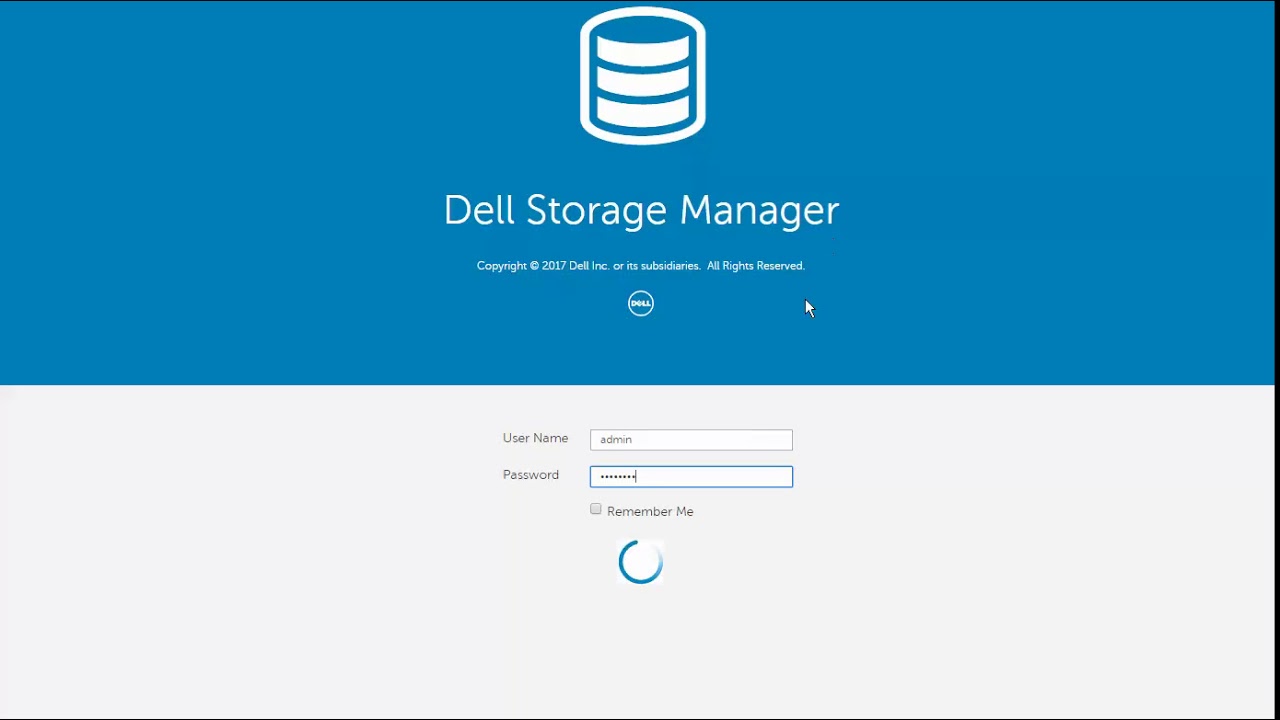Viewport: 1280px width, 720px height.
Task: Click the Password field label
Action: (x=531, y=475)
